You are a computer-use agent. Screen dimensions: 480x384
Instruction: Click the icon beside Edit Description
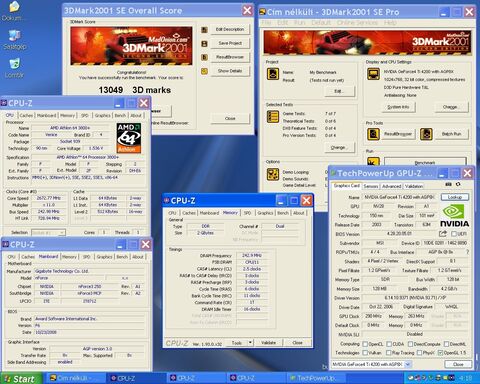204,30
